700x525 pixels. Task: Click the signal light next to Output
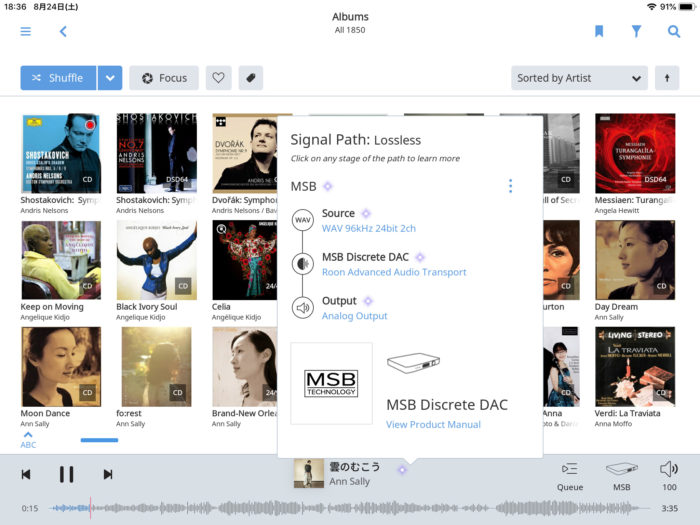pyautogui.click(x=368, y=301)
